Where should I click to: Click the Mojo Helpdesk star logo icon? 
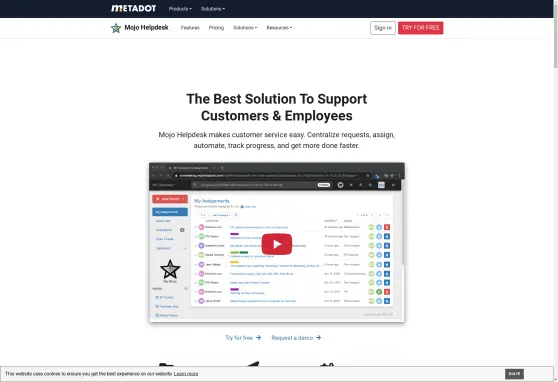(116, 28)
